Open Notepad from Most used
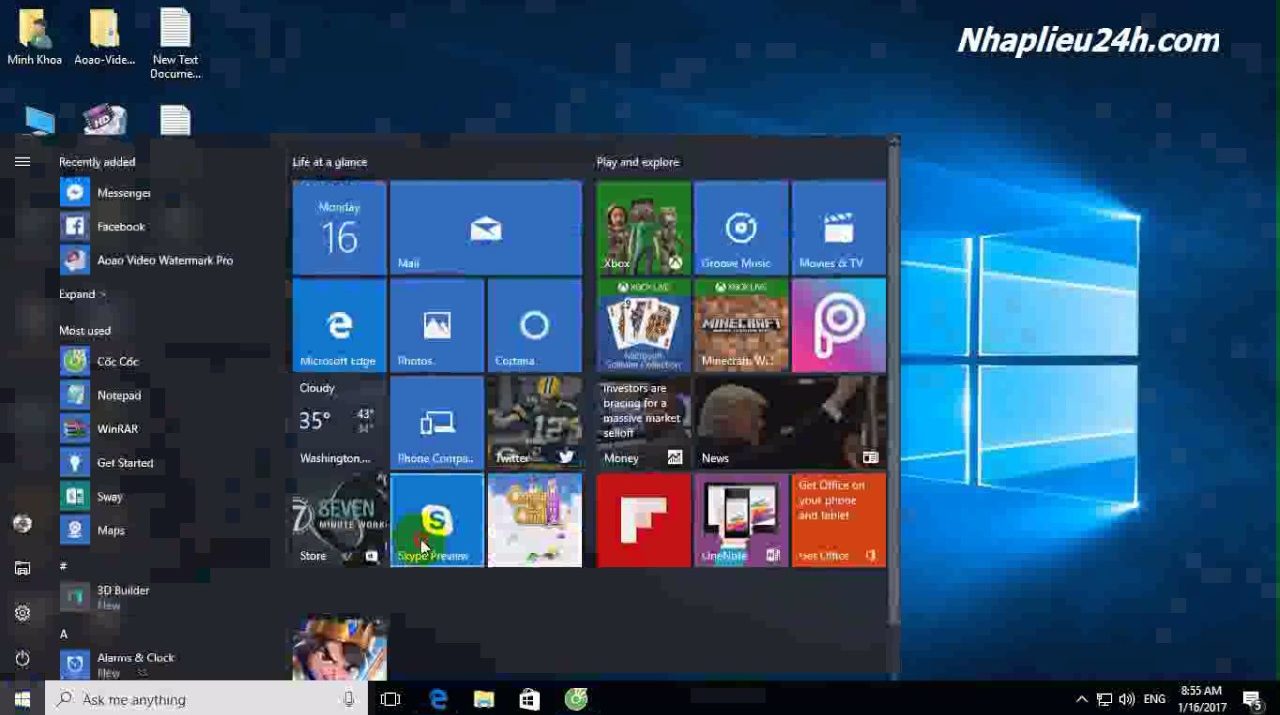The width and height of the screenshot is (1280, 715). point(118,395)
